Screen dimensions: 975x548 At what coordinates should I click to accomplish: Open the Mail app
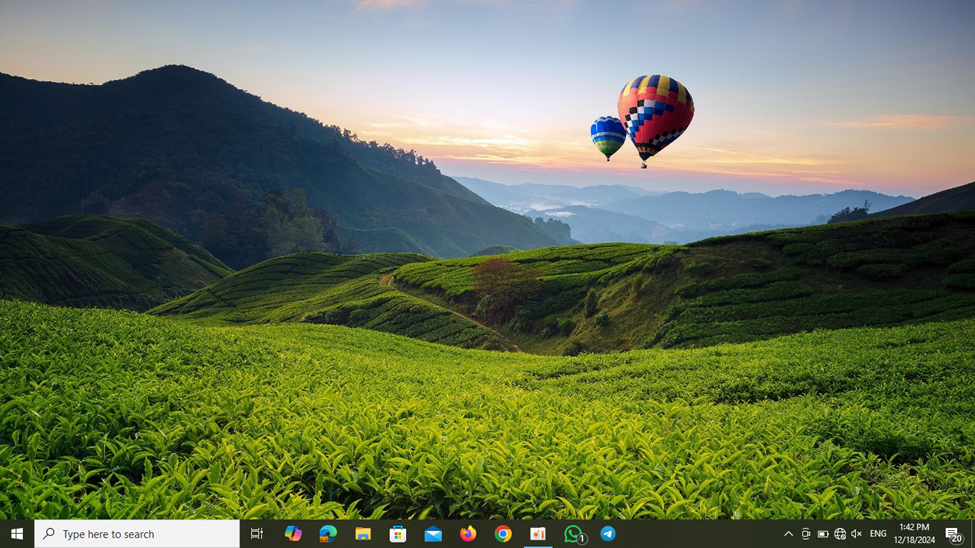(433, 534)
